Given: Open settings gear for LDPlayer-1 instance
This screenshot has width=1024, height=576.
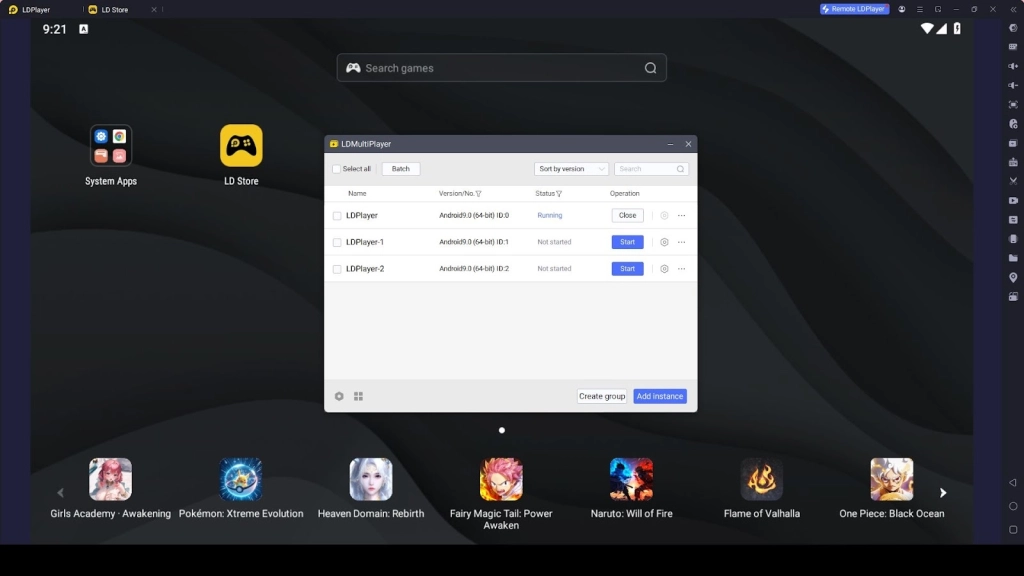Looking at the screenshot, I should [x=664, y=242].
